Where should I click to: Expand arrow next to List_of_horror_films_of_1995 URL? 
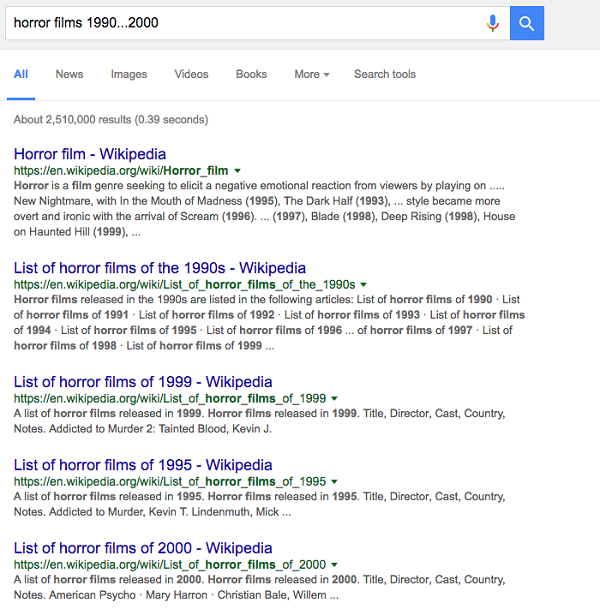[334, 482]
